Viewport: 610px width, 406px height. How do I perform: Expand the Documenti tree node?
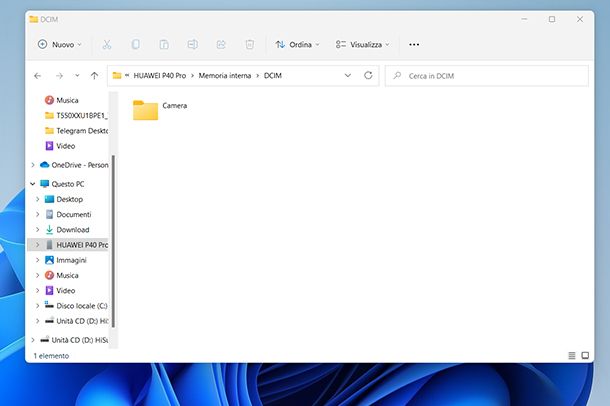point(38,214)
